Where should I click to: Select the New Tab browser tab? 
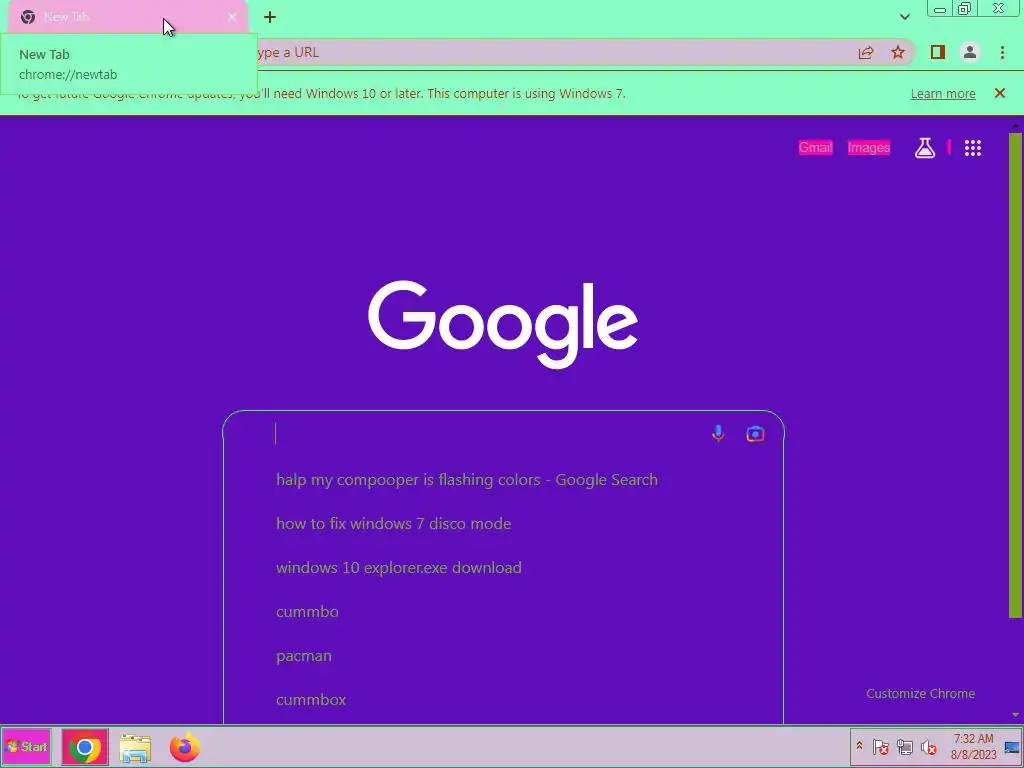click(128, 17)
